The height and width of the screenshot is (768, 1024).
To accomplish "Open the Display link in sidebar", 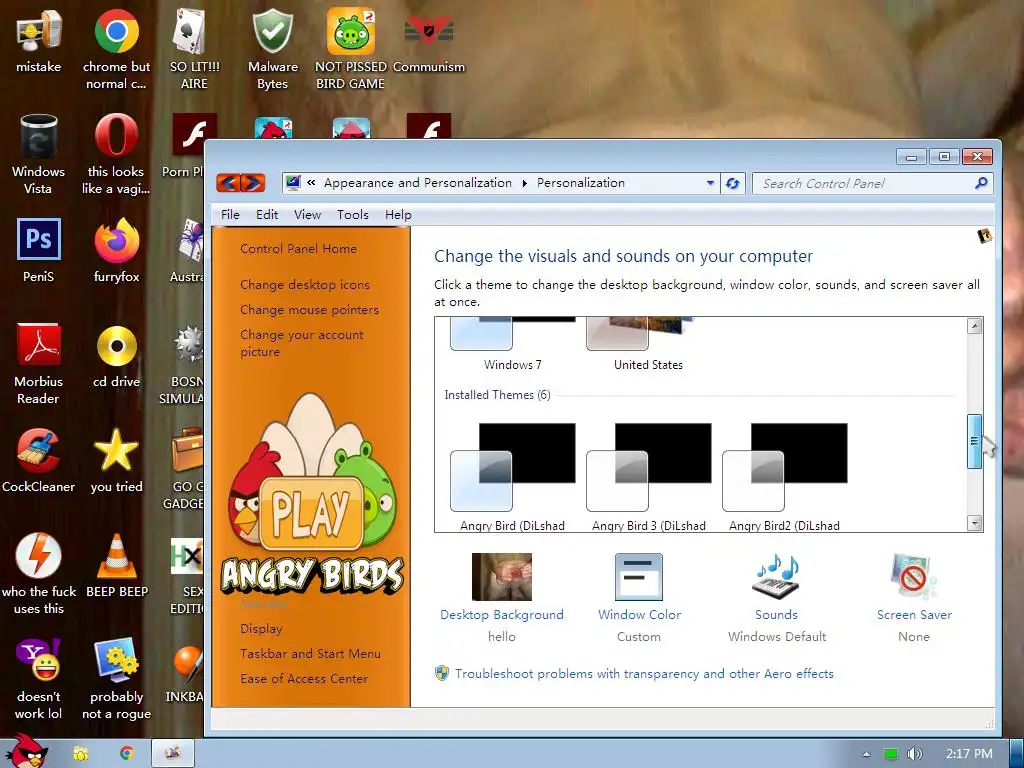I will point(261,629).
